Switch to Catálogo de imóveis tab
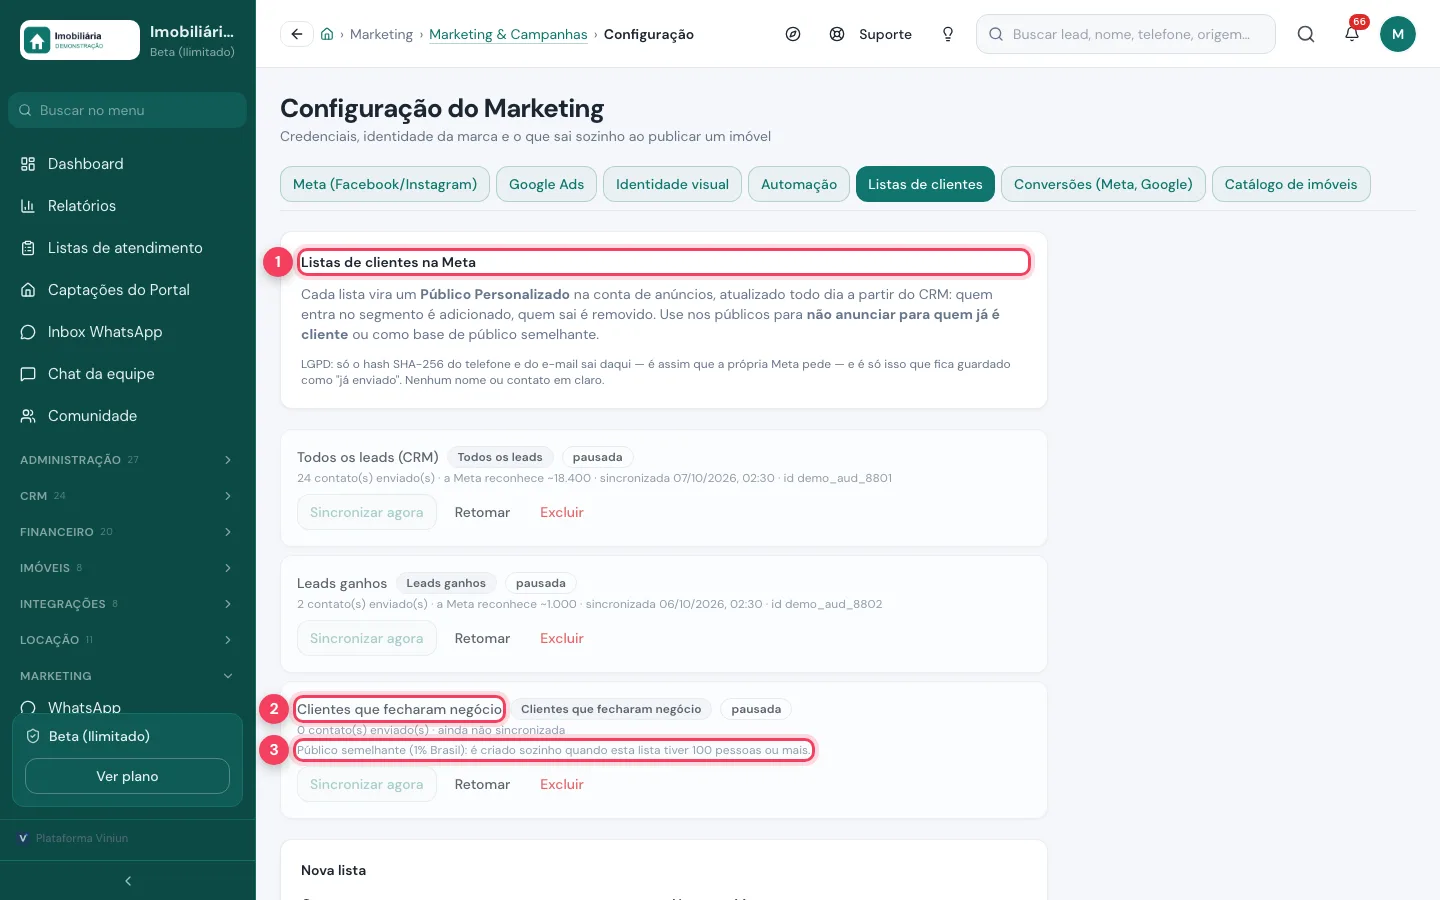 click(x=1291, y=184)
